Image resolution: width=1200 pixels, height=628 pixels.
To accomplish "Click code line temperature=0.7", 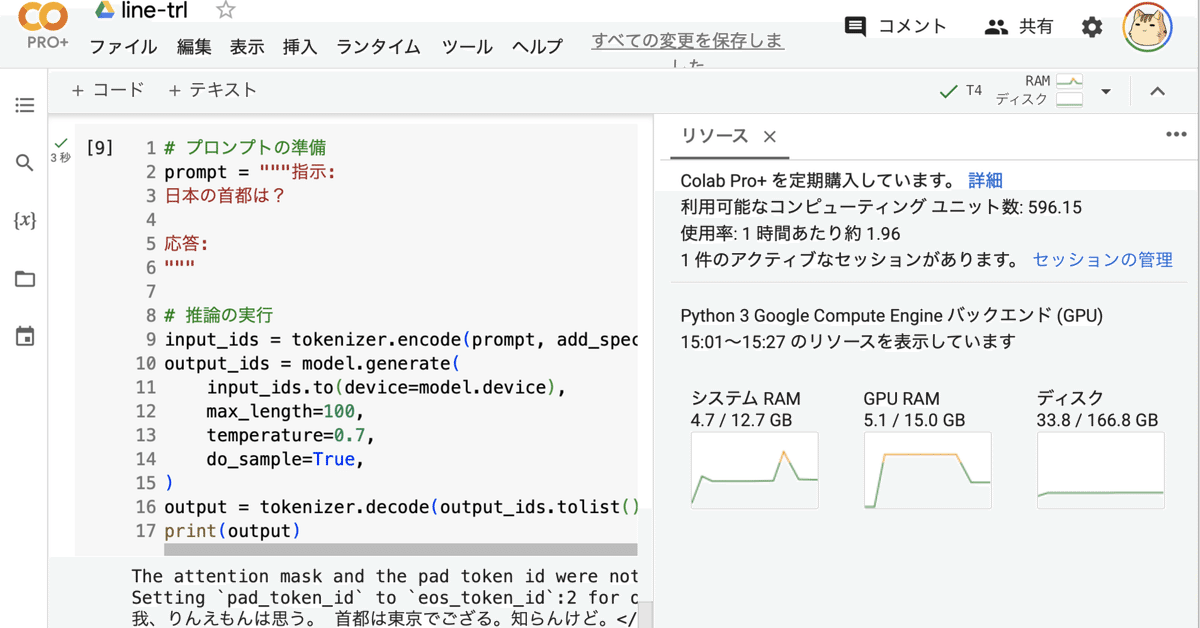I will click(x=291, y=435).
